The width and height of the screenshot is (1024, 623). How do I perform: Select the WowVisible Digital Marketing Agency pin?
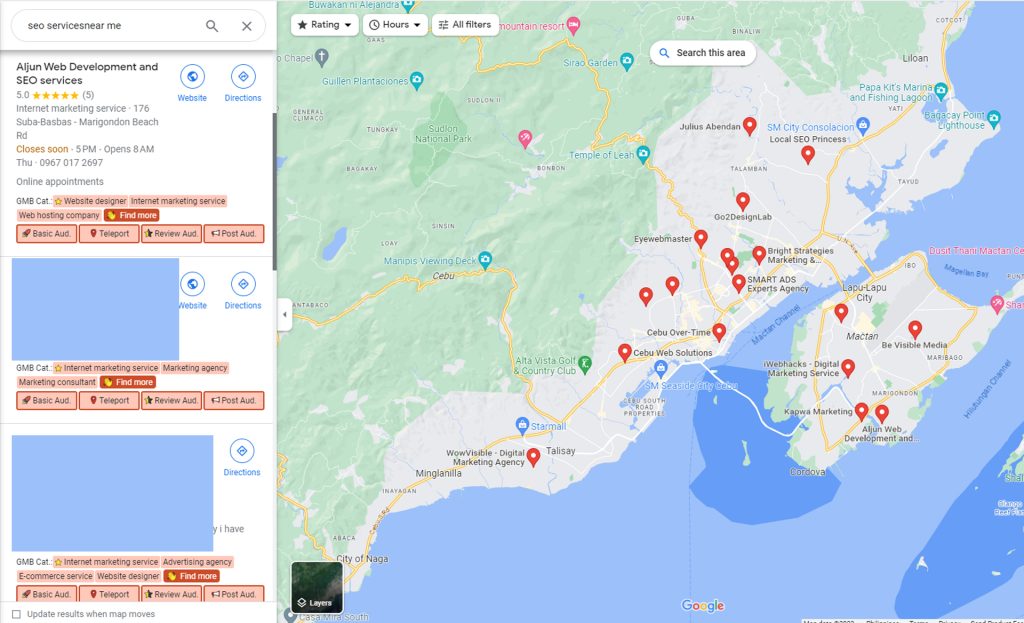pos(534,456)
